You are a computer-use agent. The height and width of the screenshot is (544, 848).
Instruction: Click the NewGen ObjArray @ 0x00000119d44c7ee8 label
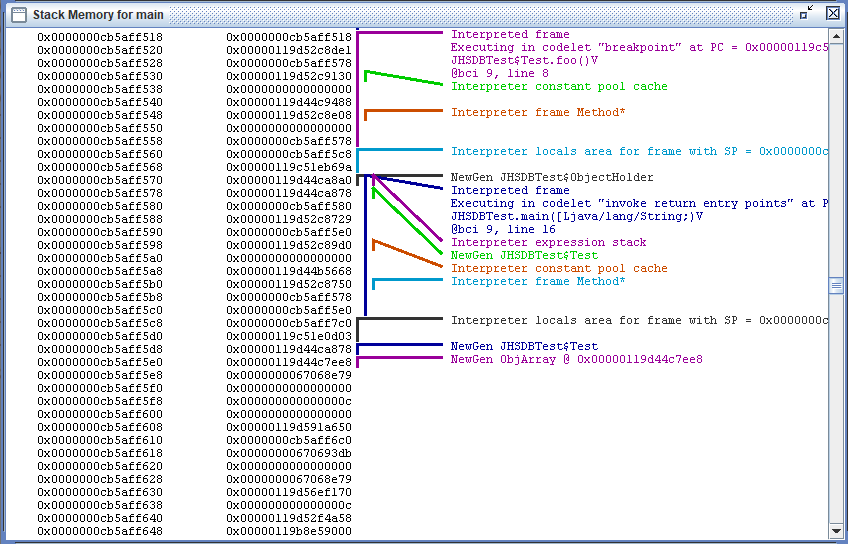576,359
